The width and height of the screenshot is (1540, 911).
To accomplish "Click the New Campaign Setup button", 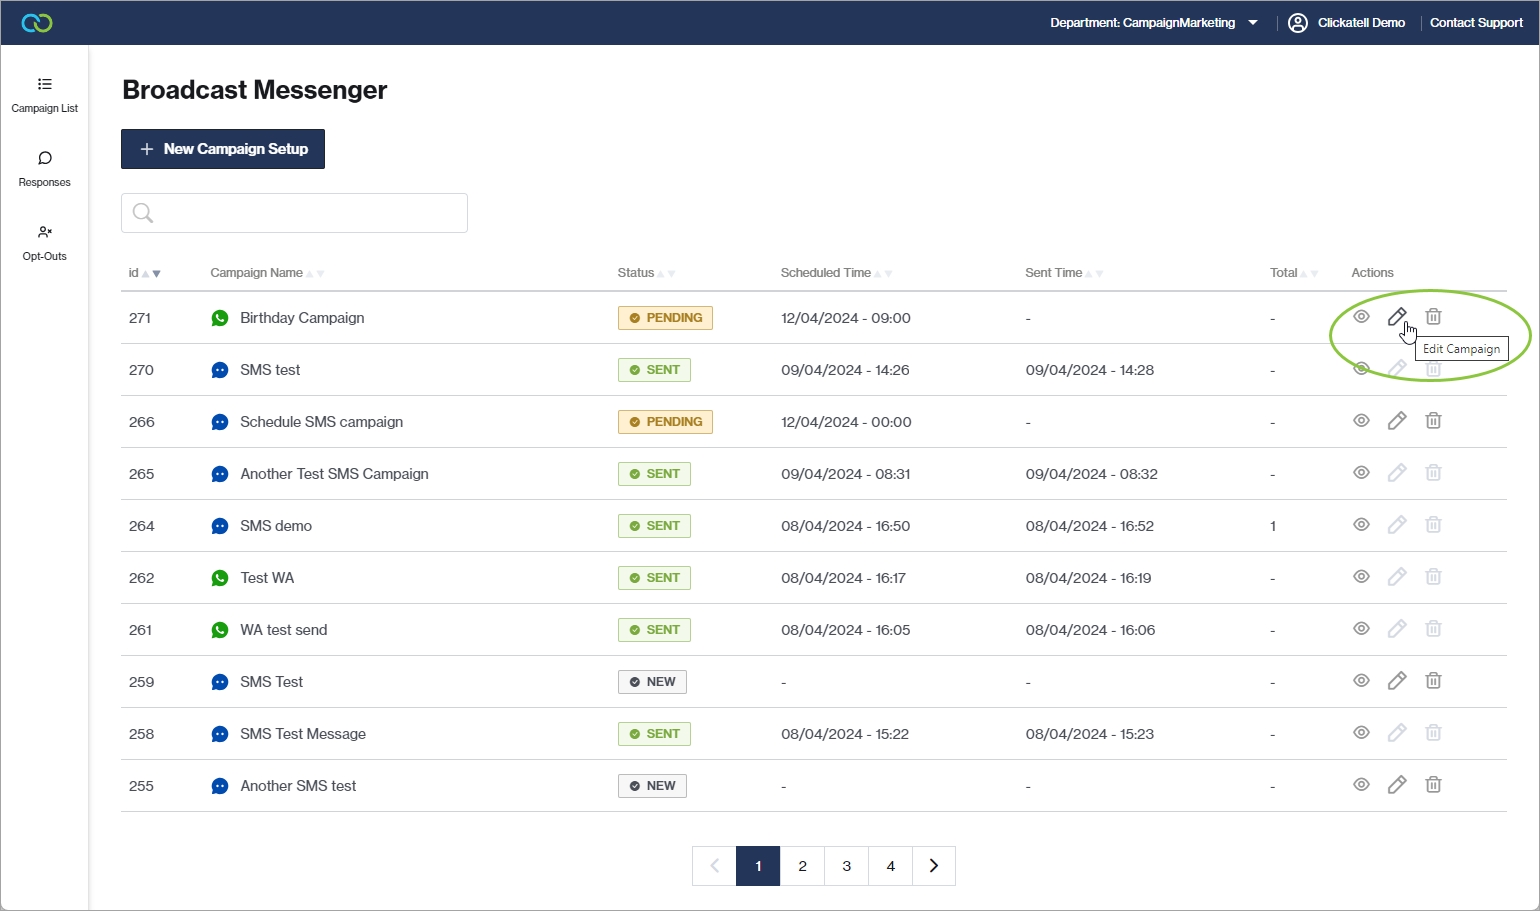I will (223, 149).
